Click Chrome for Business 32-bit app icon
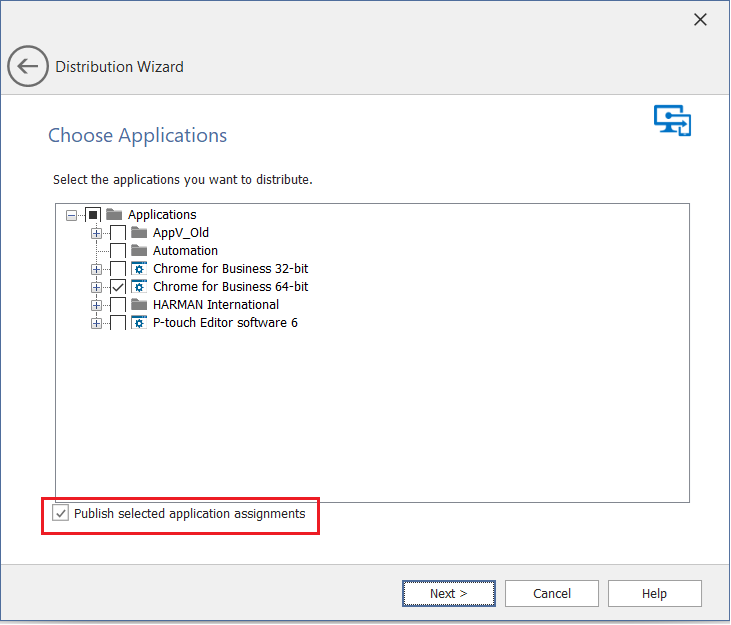Viewport: 731px width, 625px height. pyautogui.click(x=139, y=269)
